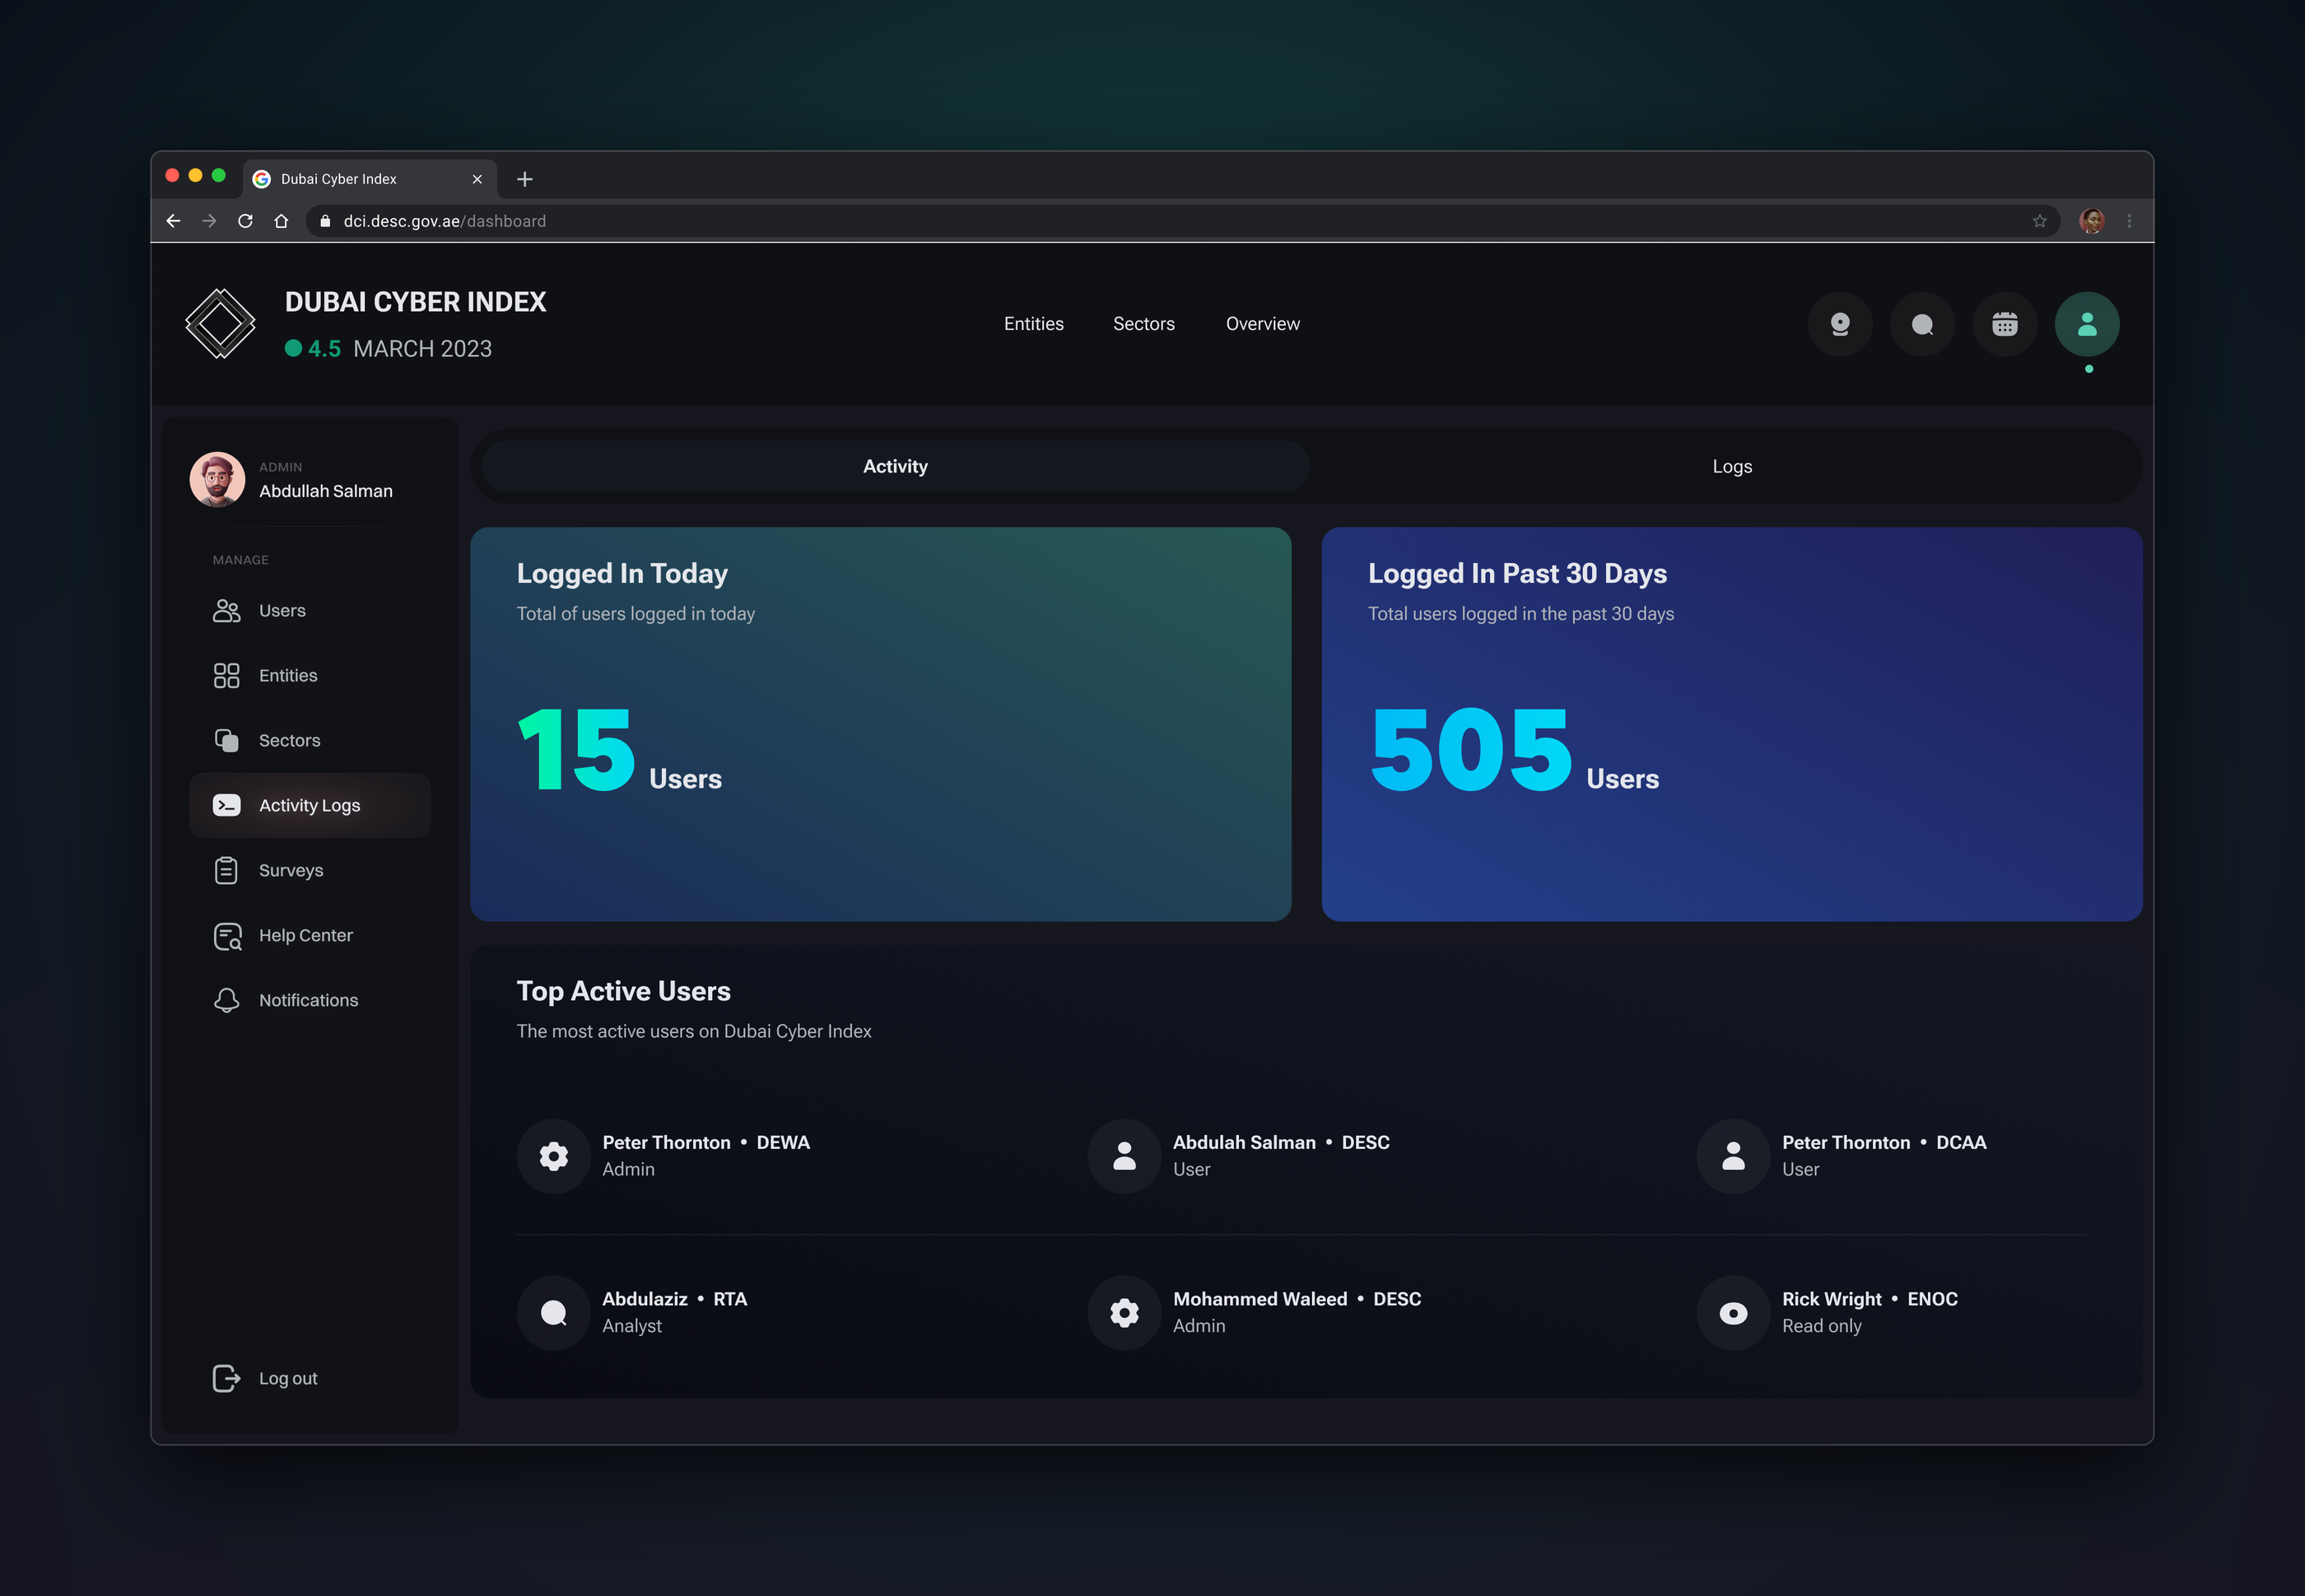Open Help Center in the sidebar
The image size is (2305, 1596).
pos(310,936)
